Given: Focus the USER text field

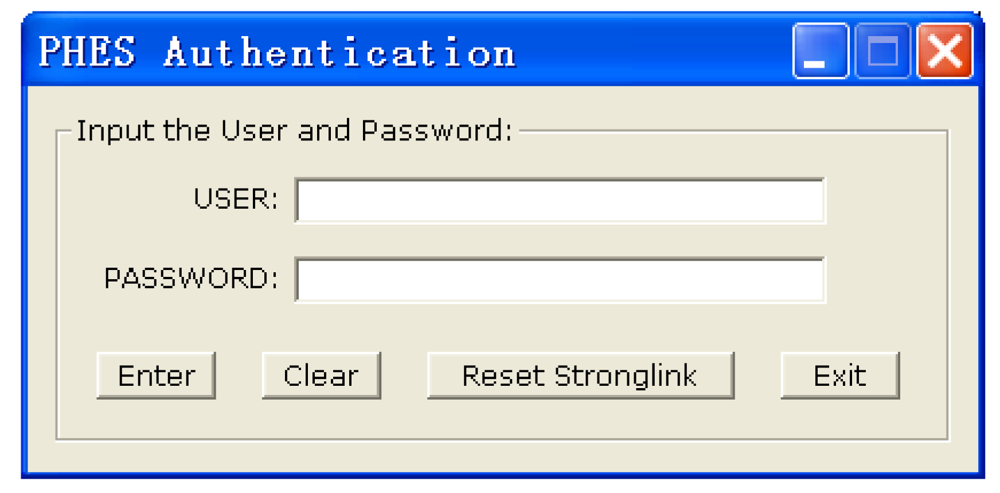Looking at the screenshot, I should pyautogui.click(x=560, y=200).
